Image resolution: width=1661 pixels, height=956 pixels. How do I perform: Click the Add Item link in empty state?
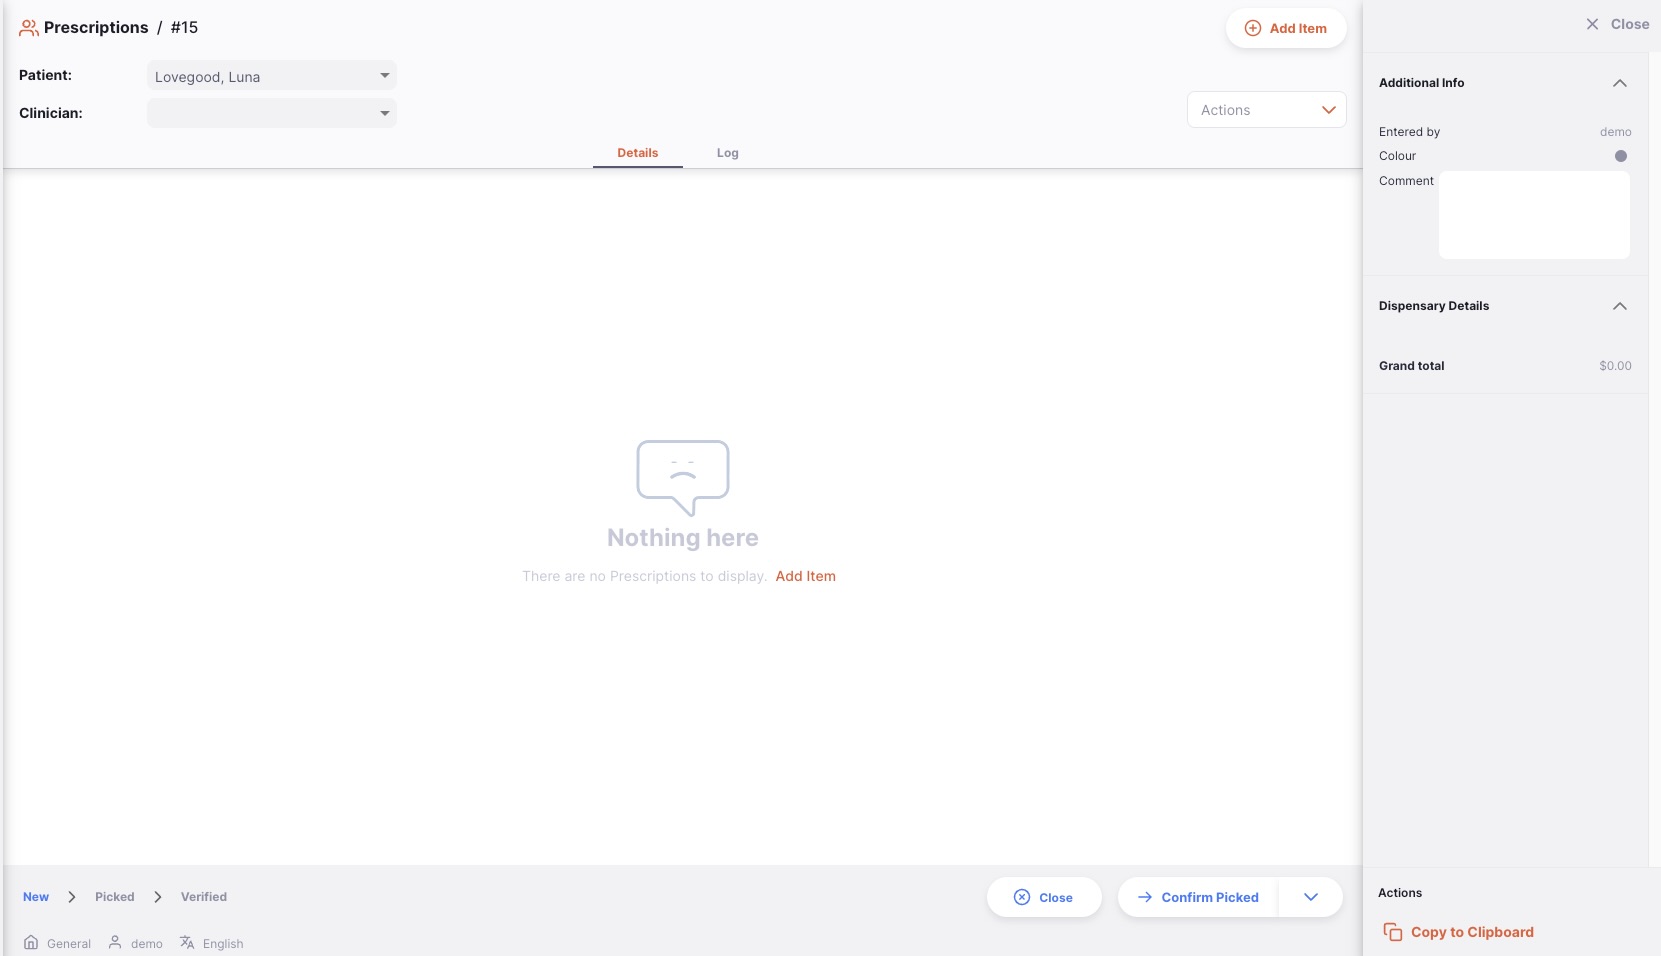pos(805,576)
